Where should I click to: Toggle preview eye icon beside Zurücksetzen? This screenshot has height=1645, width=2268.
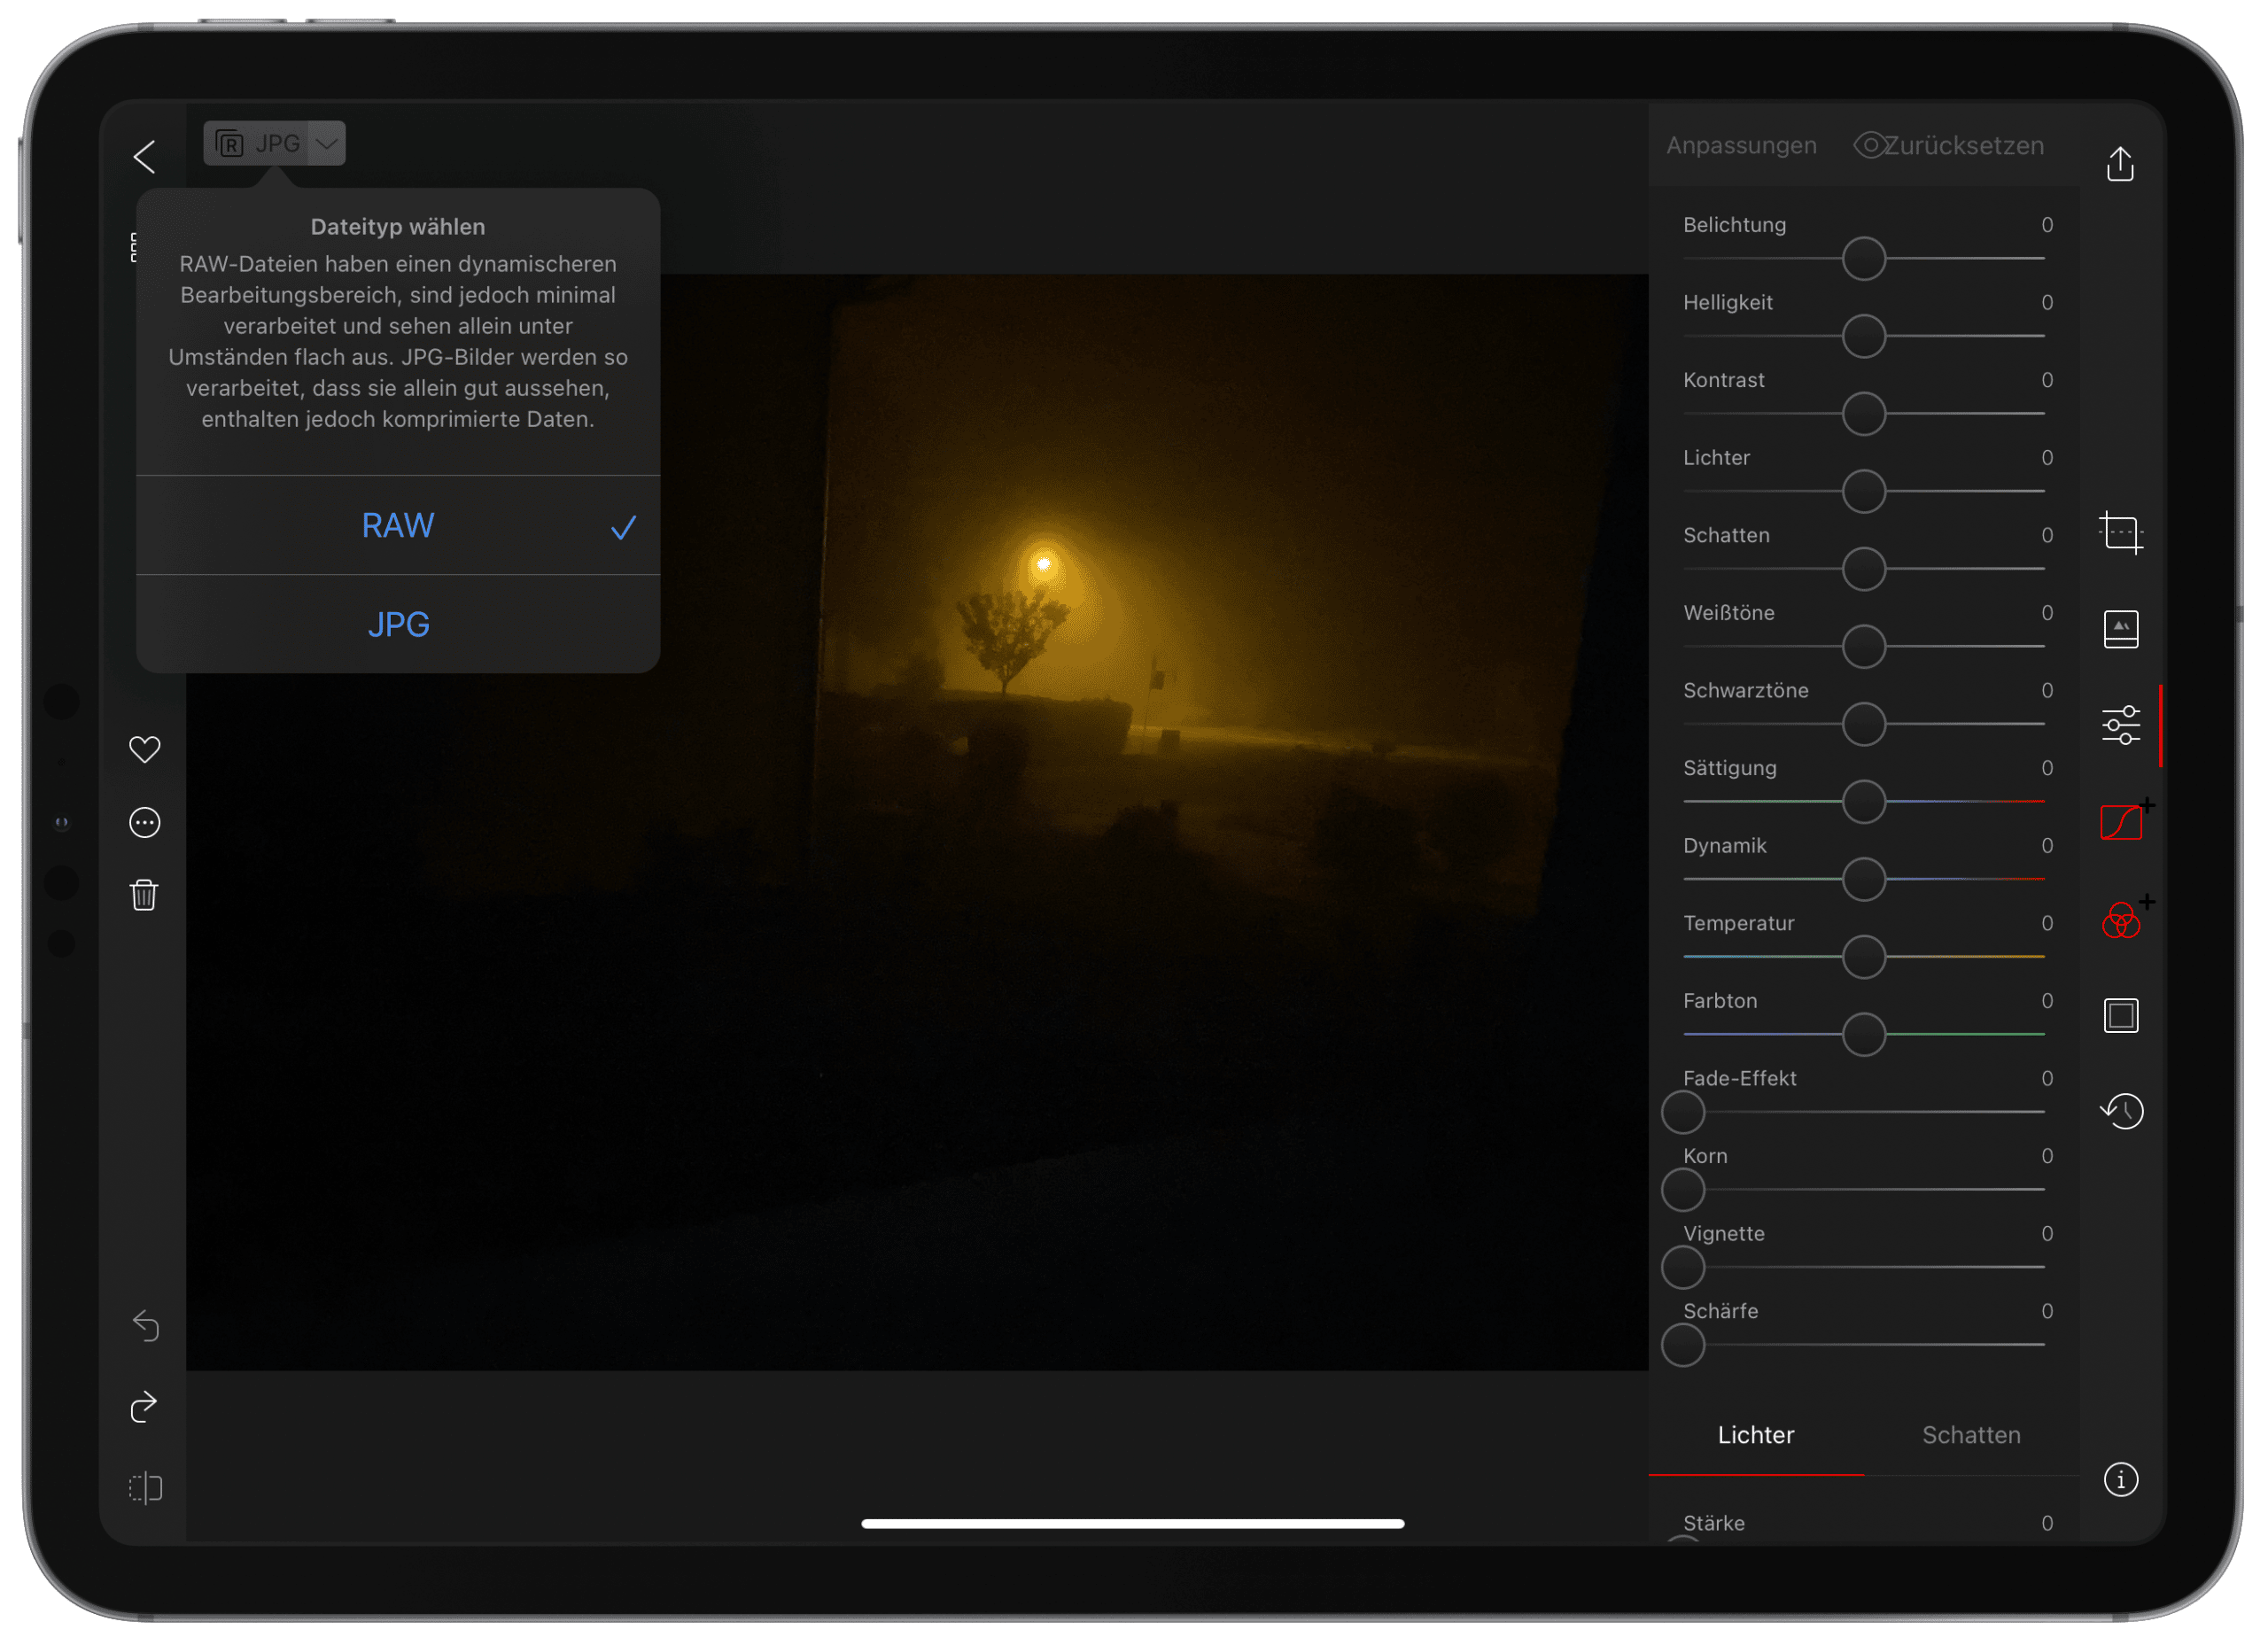click(1869, 145)
